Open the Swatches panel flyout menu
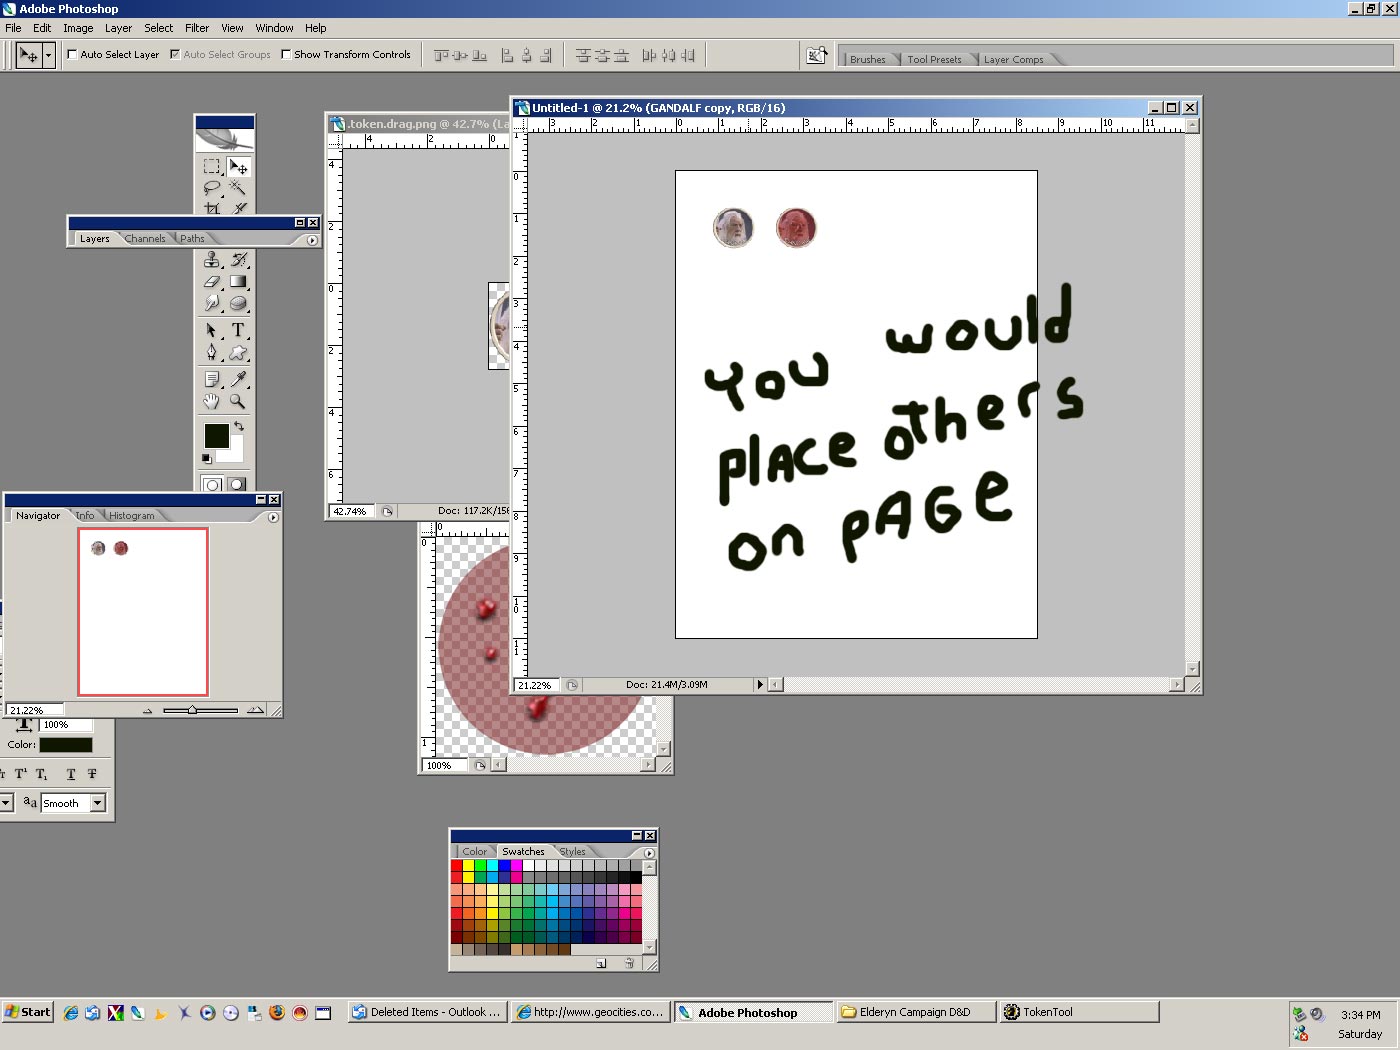This screenshot has height=1050, width=1400. click(649, 853)
